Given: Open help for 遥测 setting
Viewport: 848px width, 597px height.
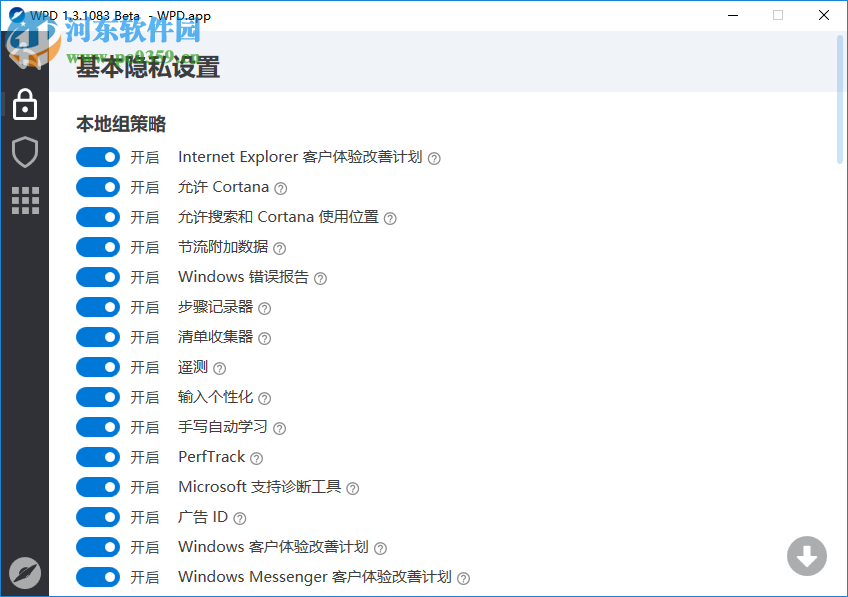Looking at the screenshot, I should pos(218,367).
